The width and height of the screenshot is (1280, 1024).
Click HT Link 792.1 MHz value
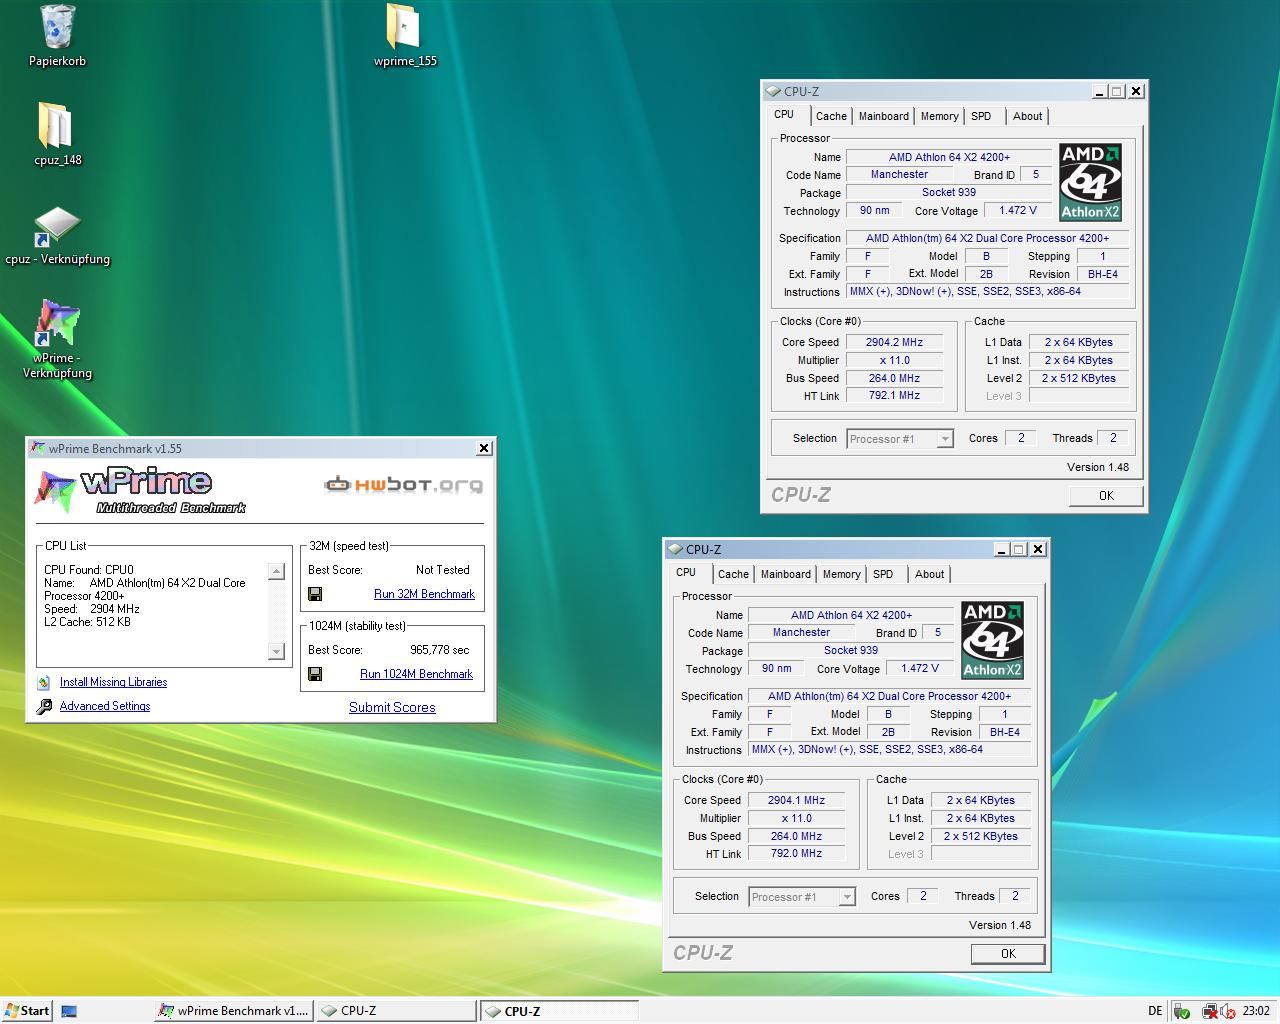tap(894, 395)
